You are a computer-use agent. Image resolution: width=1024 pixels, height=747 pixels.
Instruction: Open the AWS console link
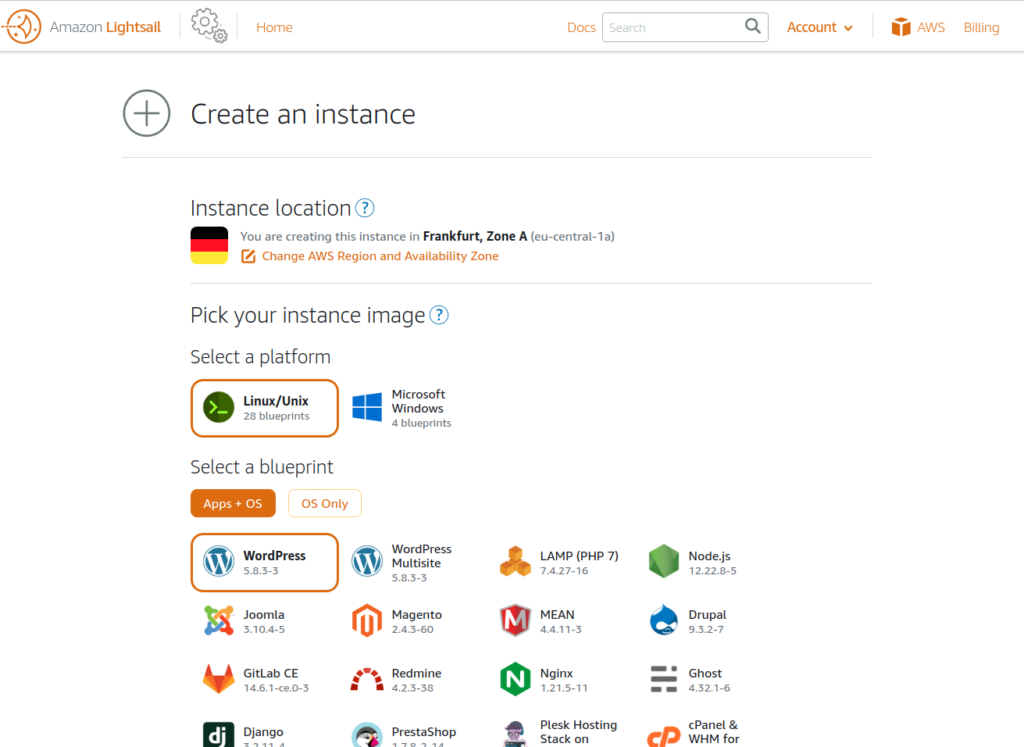tap(918, 27)
